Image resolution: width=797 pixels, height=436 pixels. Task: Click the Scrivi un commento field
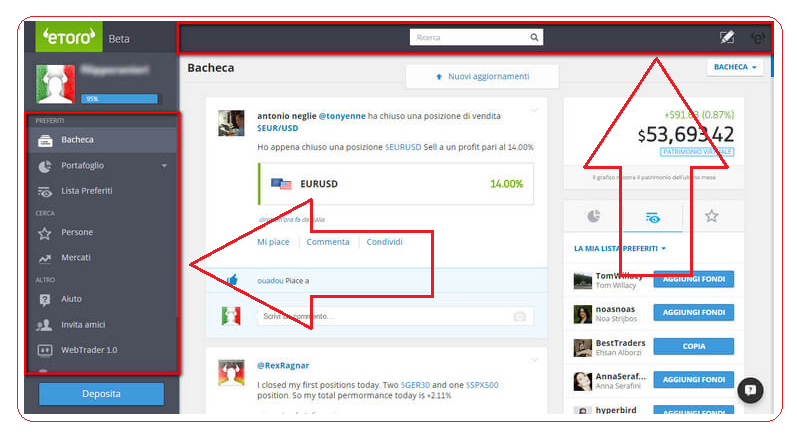point(395,316)
